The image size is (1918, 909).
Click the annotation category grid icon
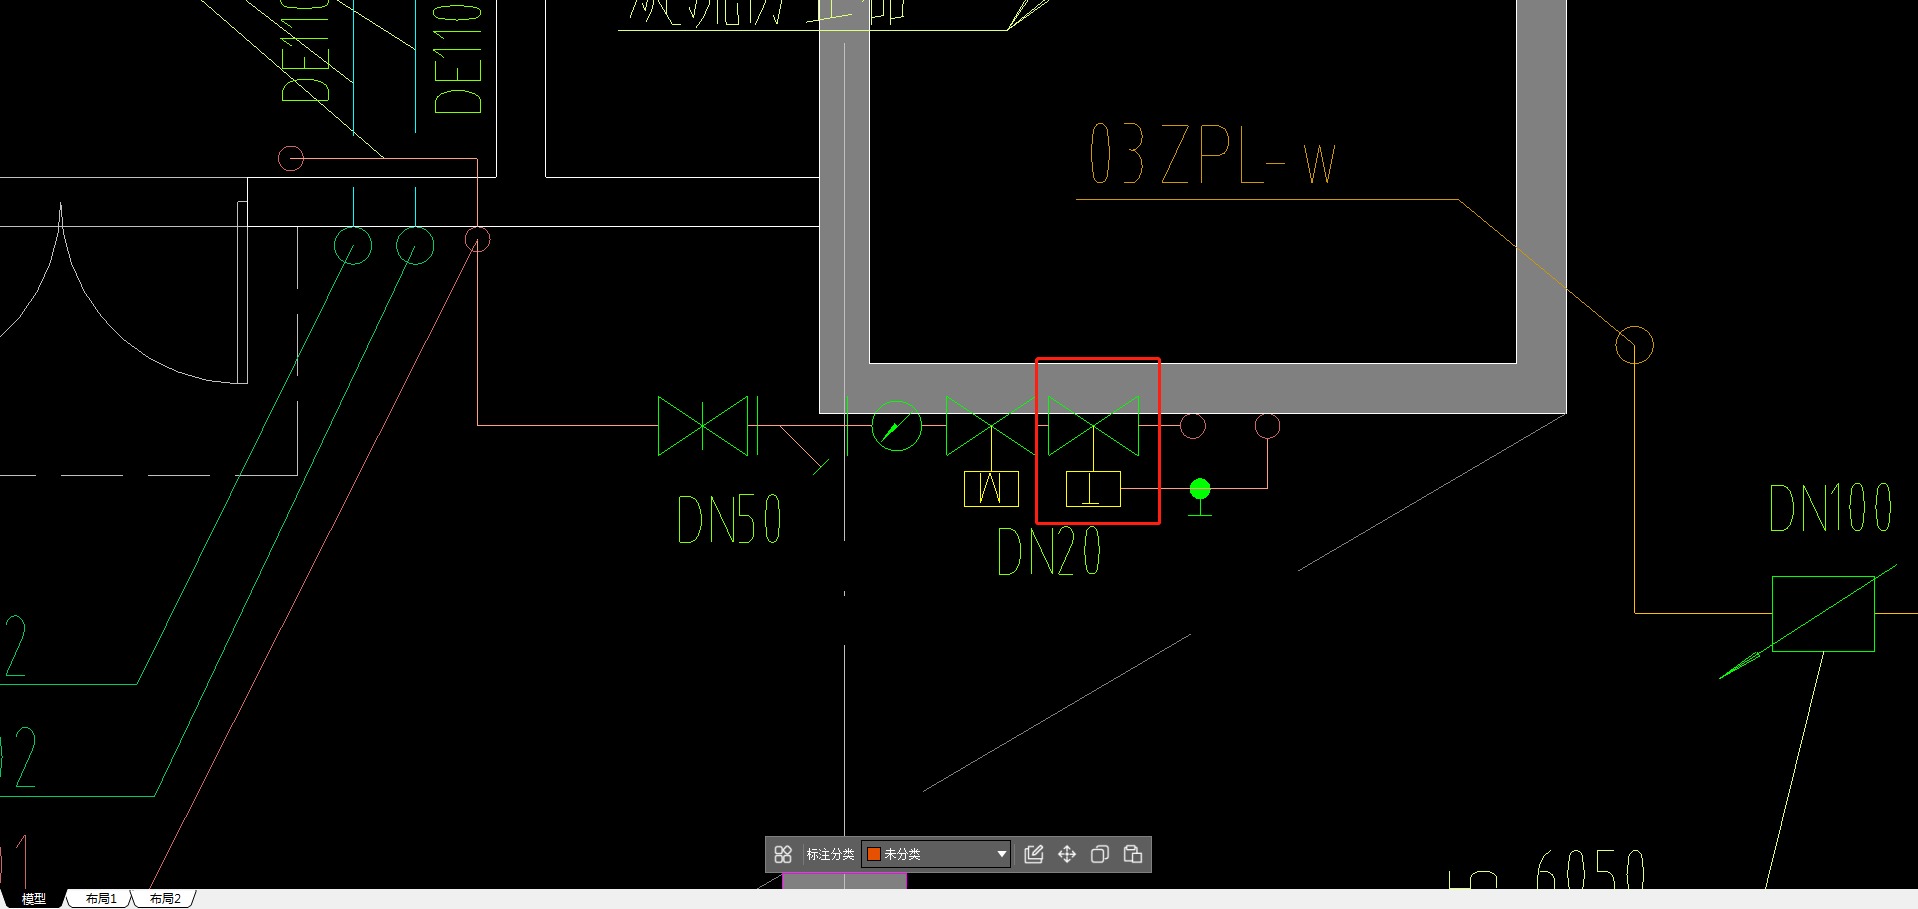783,854
